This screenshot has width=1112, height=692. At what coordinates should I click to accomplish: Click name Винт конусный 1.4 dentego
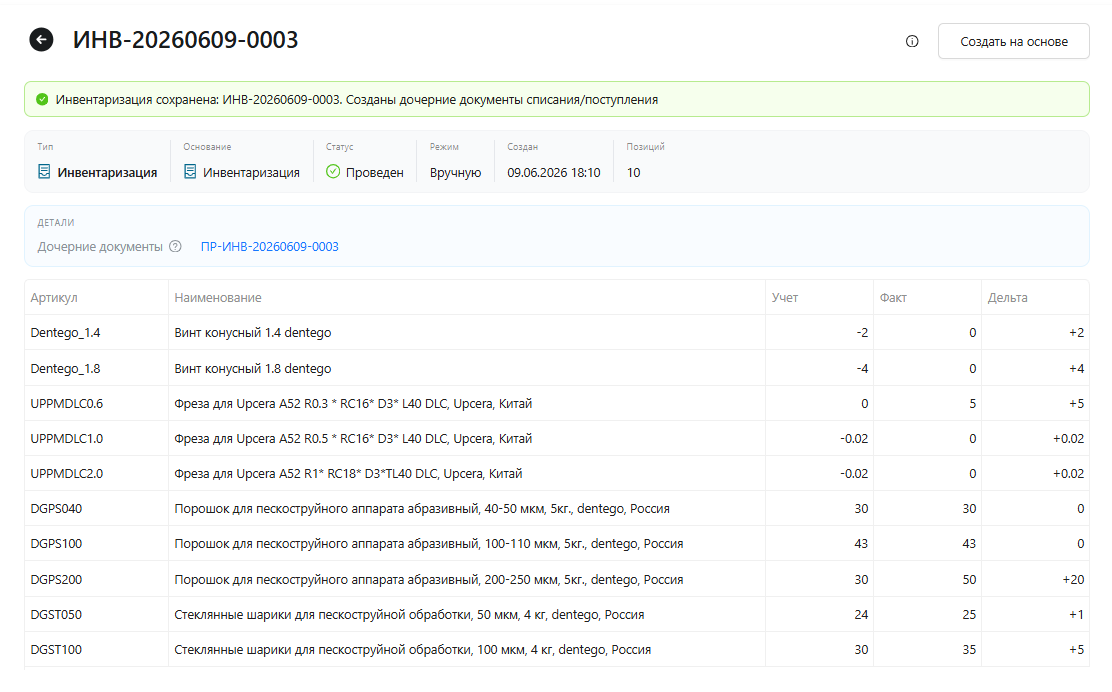point(252,333)
